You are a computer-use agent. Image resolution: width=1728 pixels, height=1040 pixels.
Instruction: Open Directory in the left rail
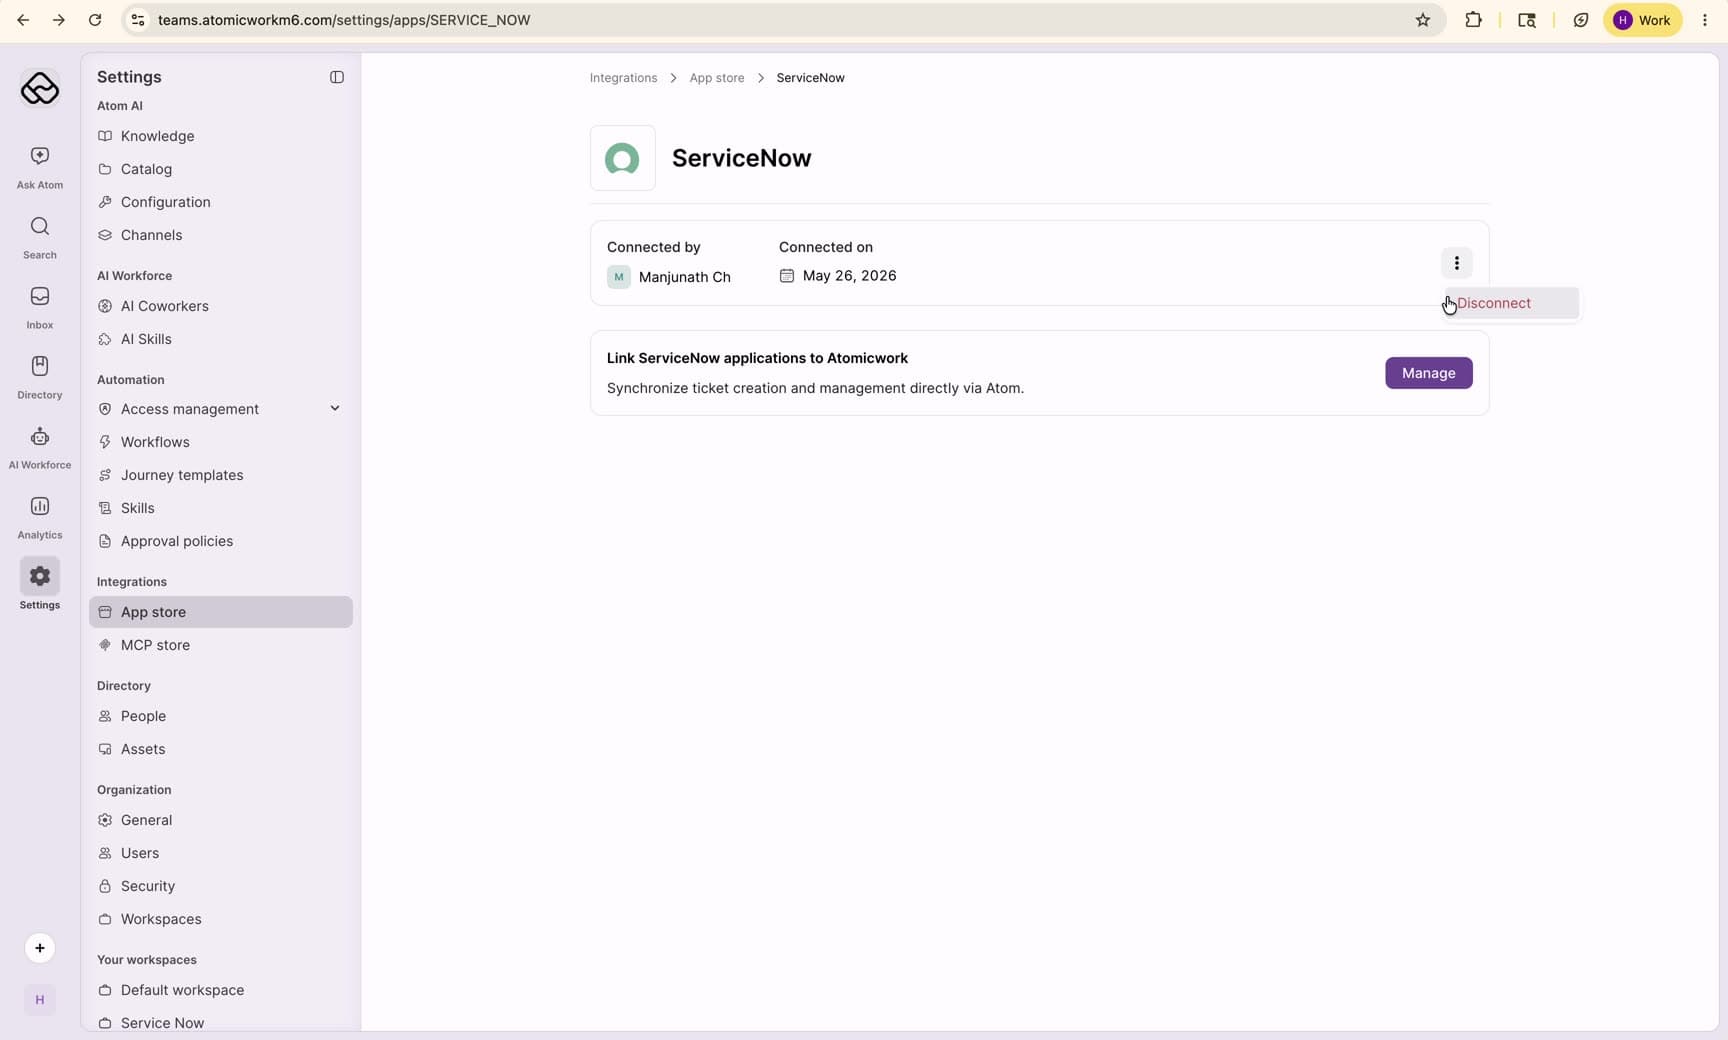(40, 377)
